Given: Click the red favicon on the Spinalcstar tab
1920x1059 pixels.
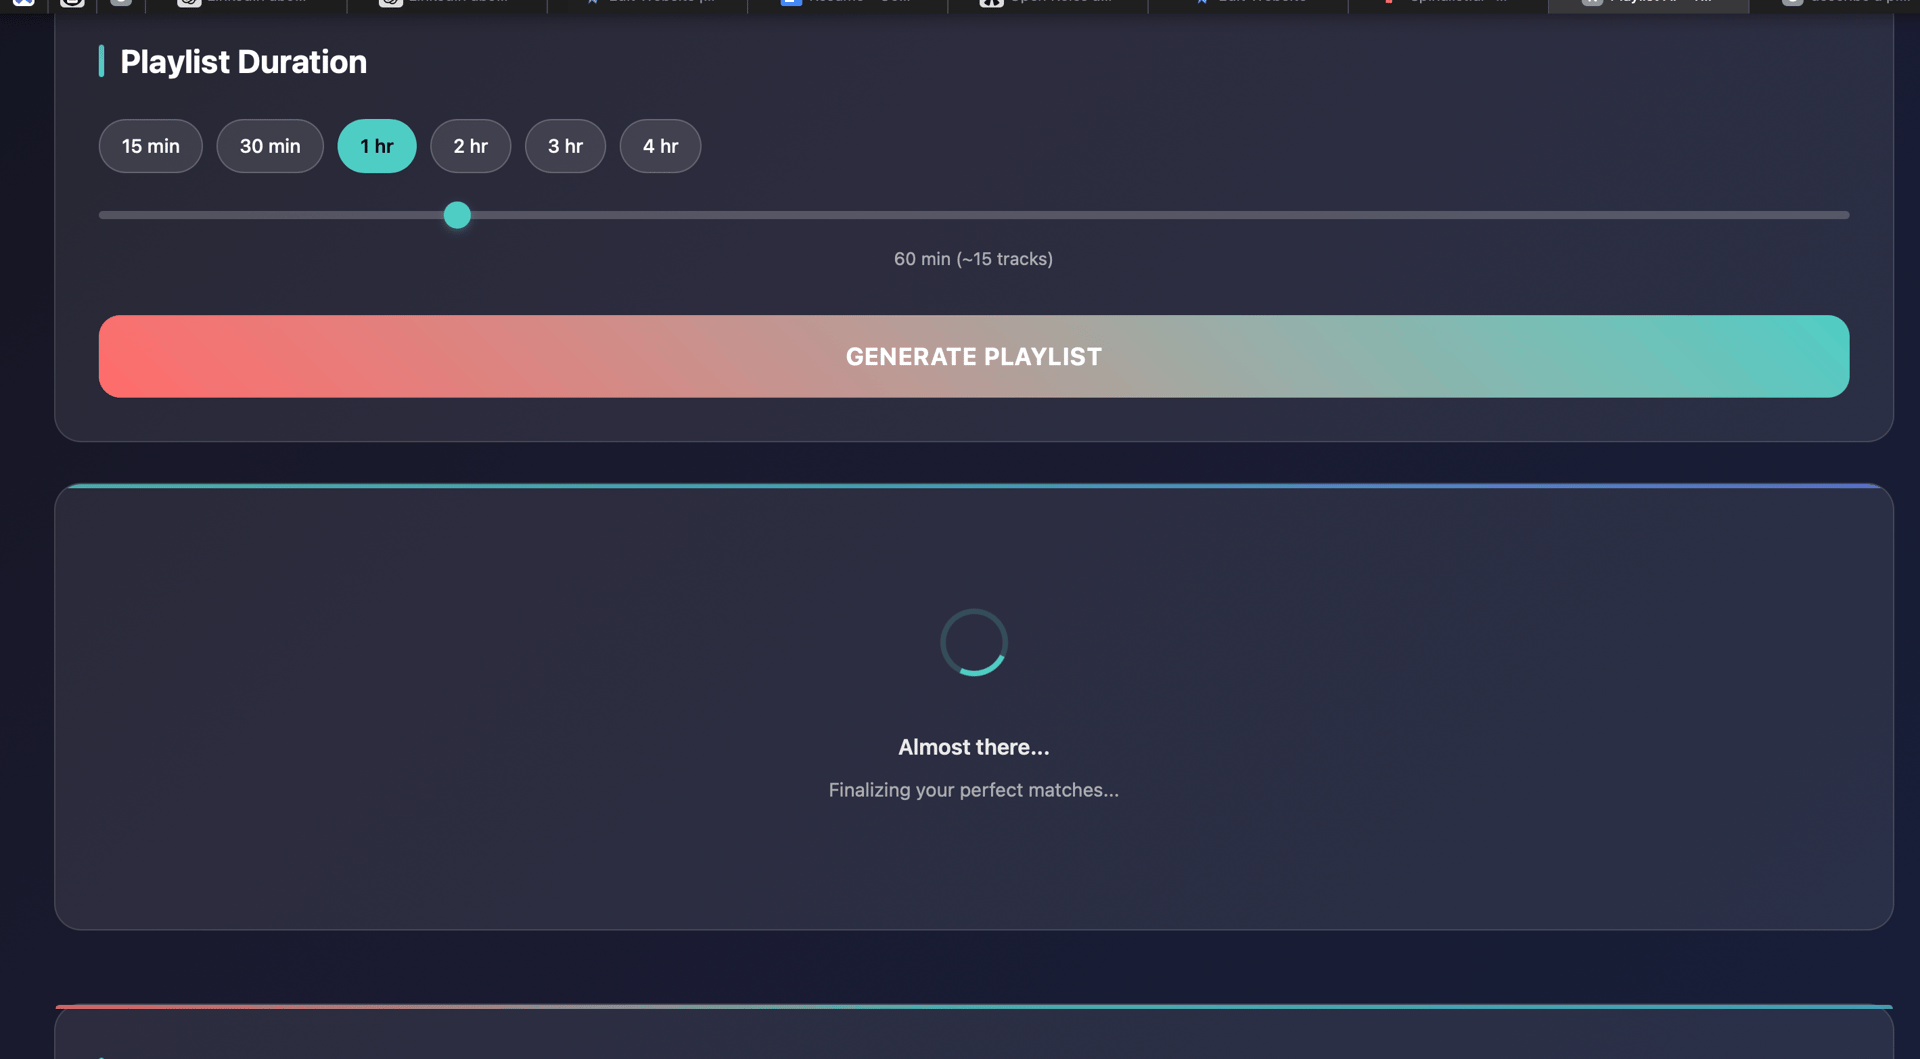Looking at the screenshot, I should pyautogui.click(x=1389, y=4).
